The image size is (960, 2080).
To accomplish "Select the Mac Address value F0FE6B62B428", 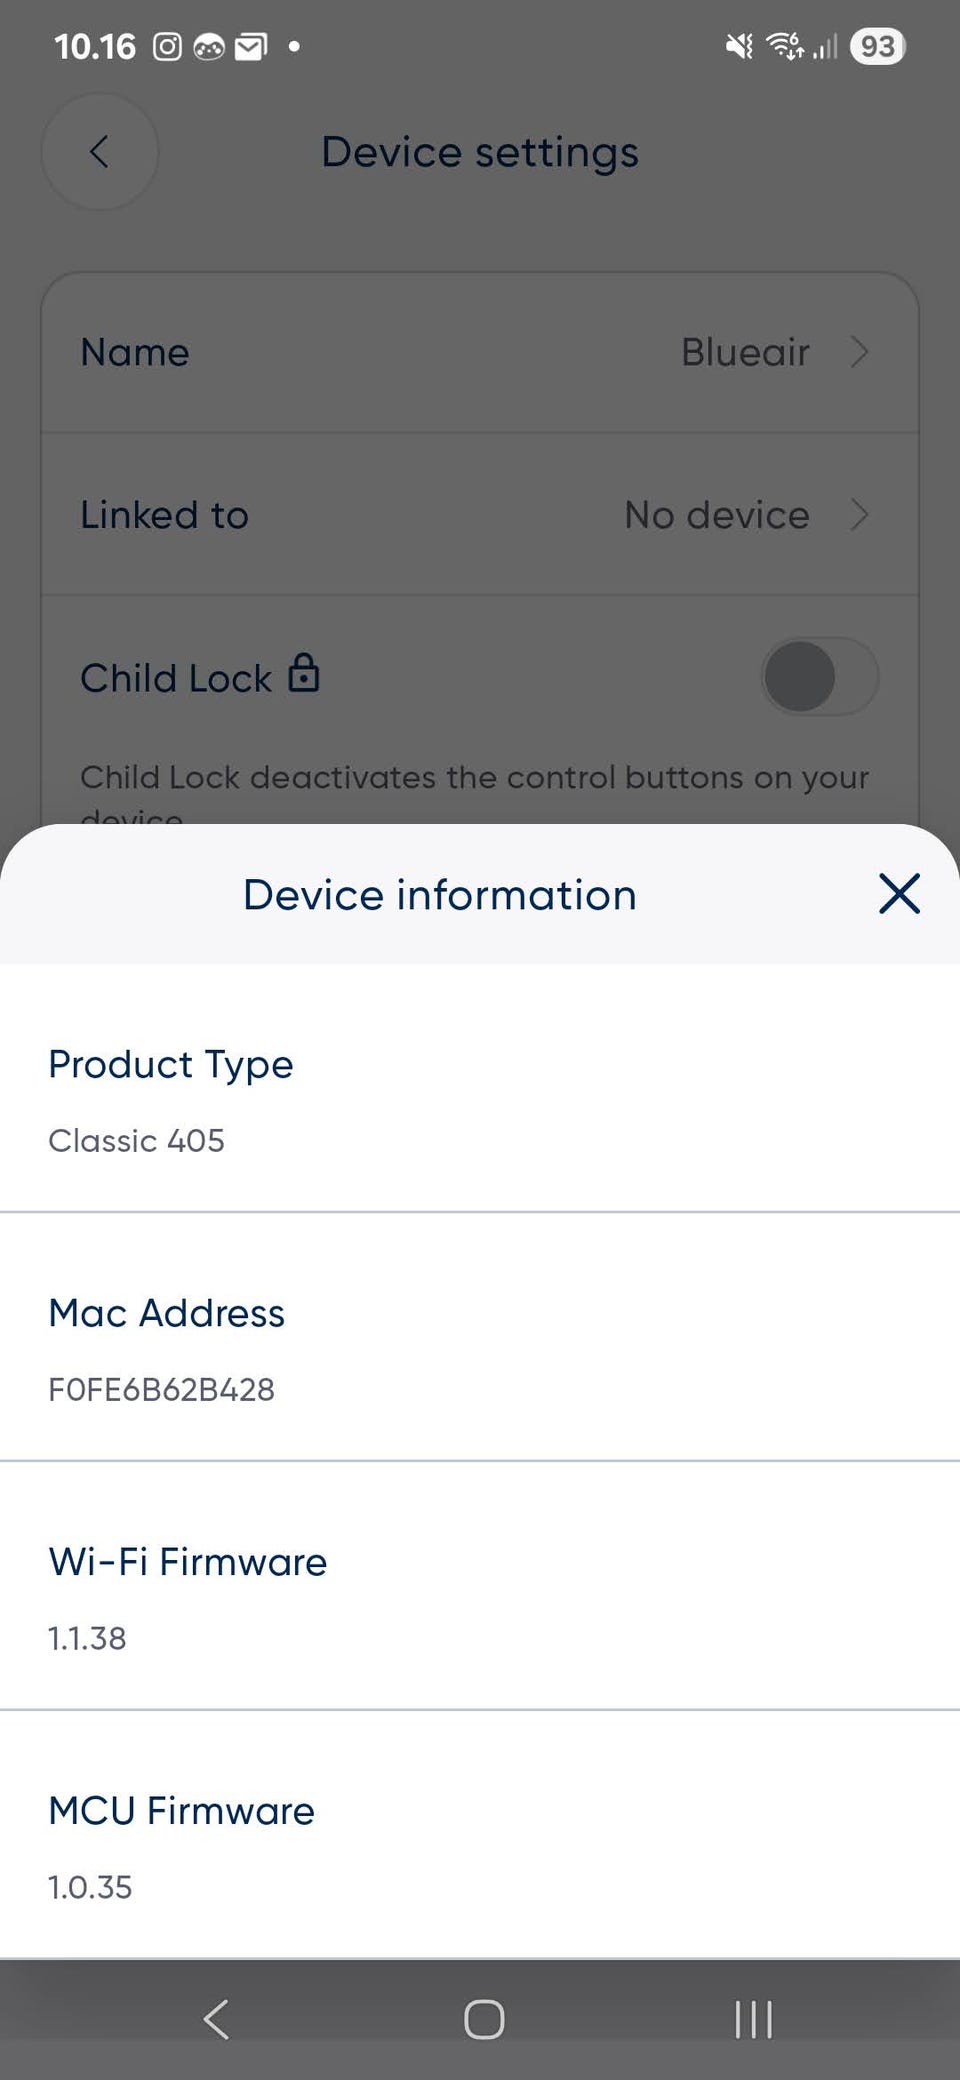I will [x=162, y=1389].
